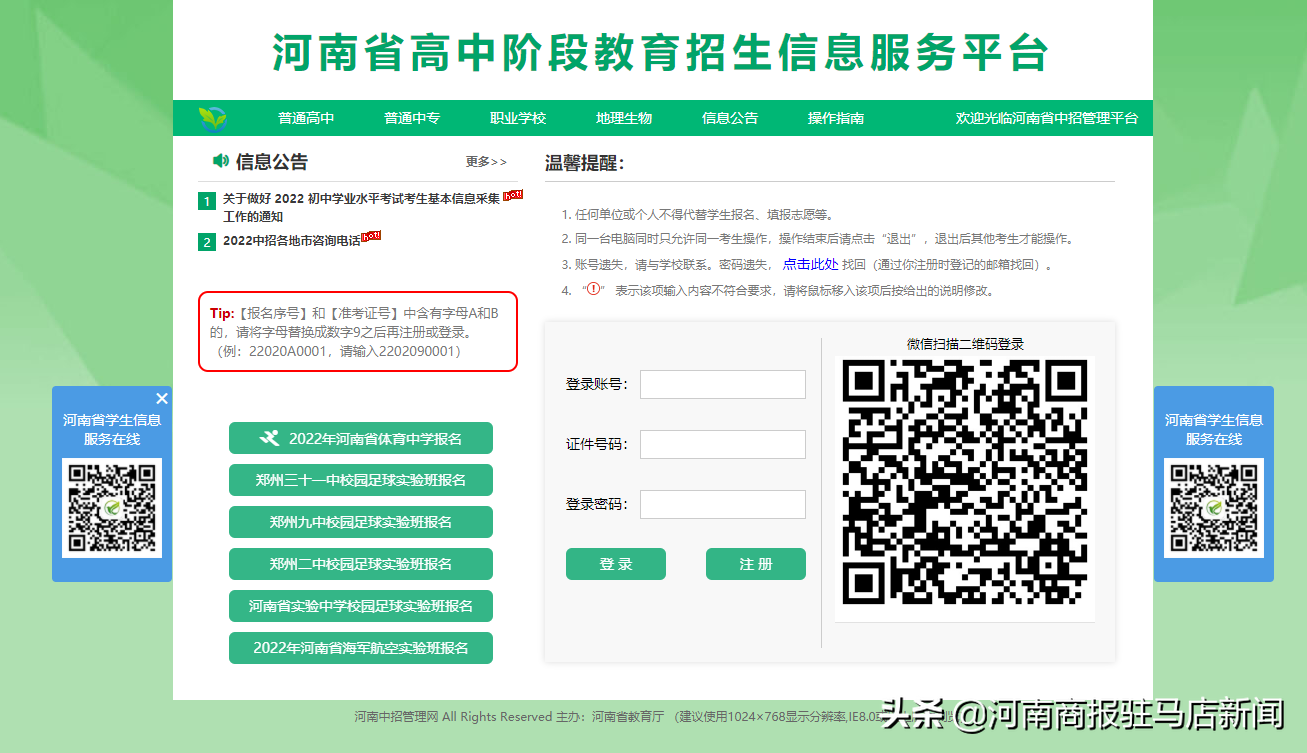
Task: Click 郑州三十一中校园足球实验班报名 button
Action: [361, 480]
